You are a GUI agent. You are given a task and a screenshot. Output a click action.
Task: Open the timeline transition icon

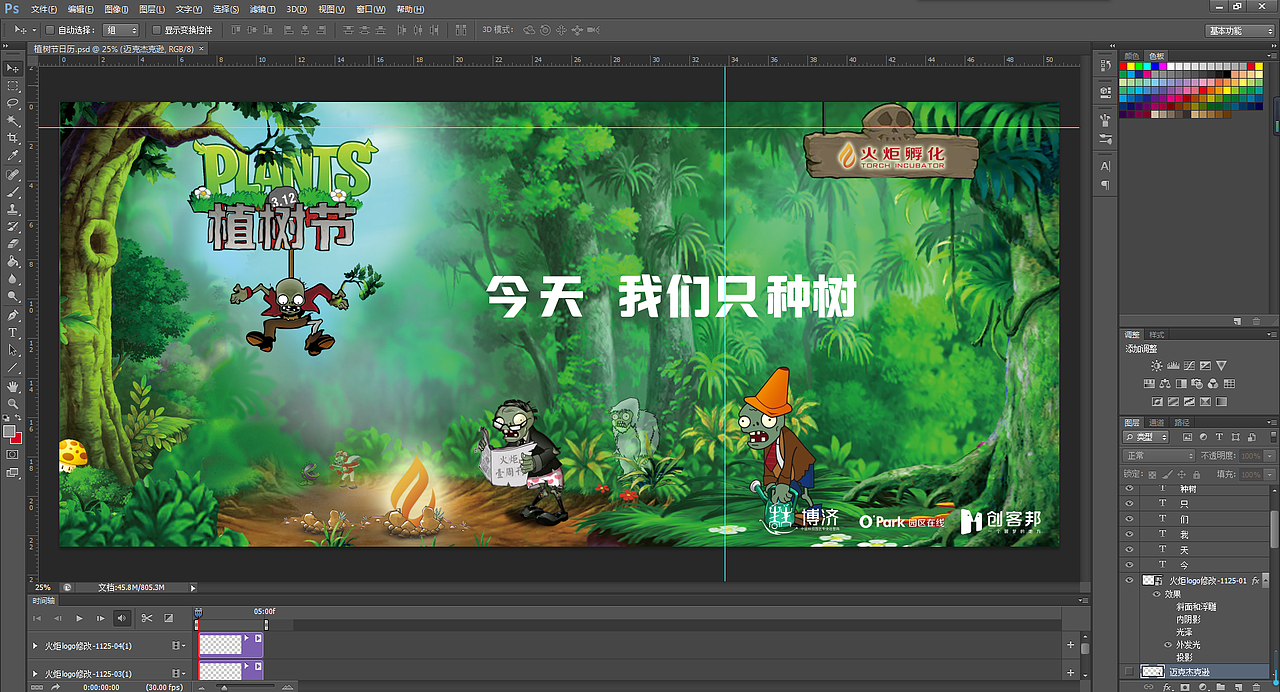pyautogui.click(x=168, y=618)
